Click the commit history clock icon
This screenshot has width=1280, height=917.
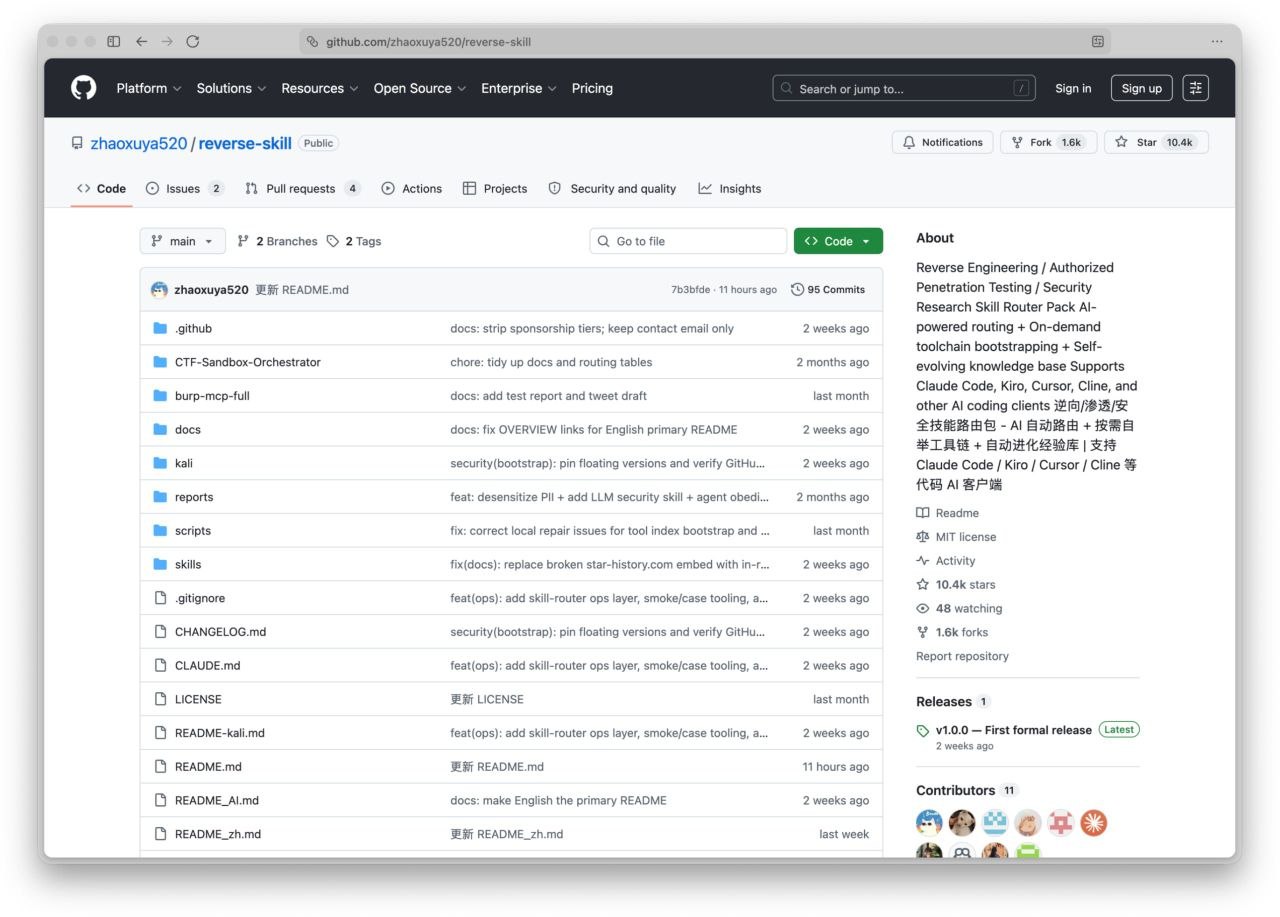pos(797,289)
